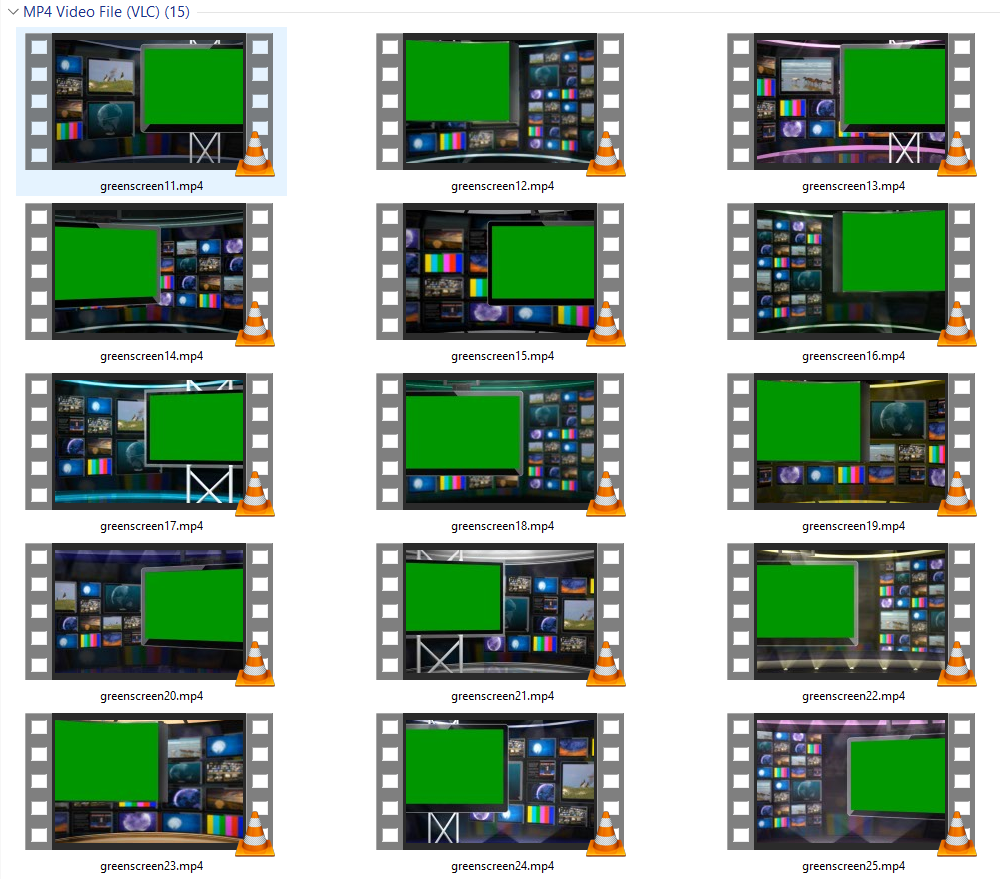Select the greenscreen19.mp4 video thumbnail
This screenshot has height=894, width=1000.
coord(851,441)
